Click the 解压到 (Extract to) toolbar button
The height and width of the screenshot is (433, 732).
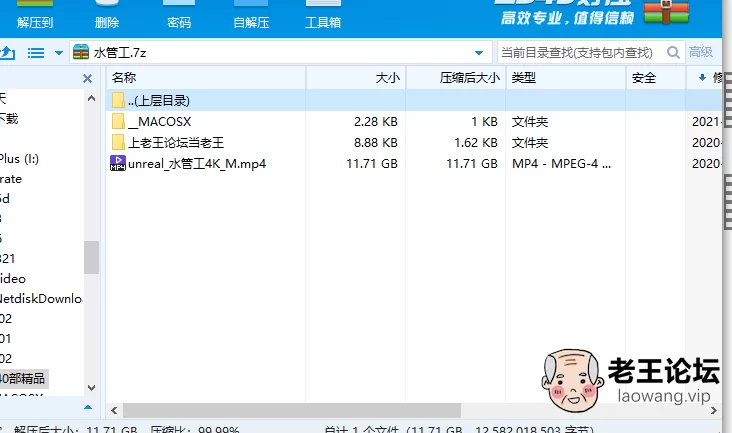[x=34, y=20]
